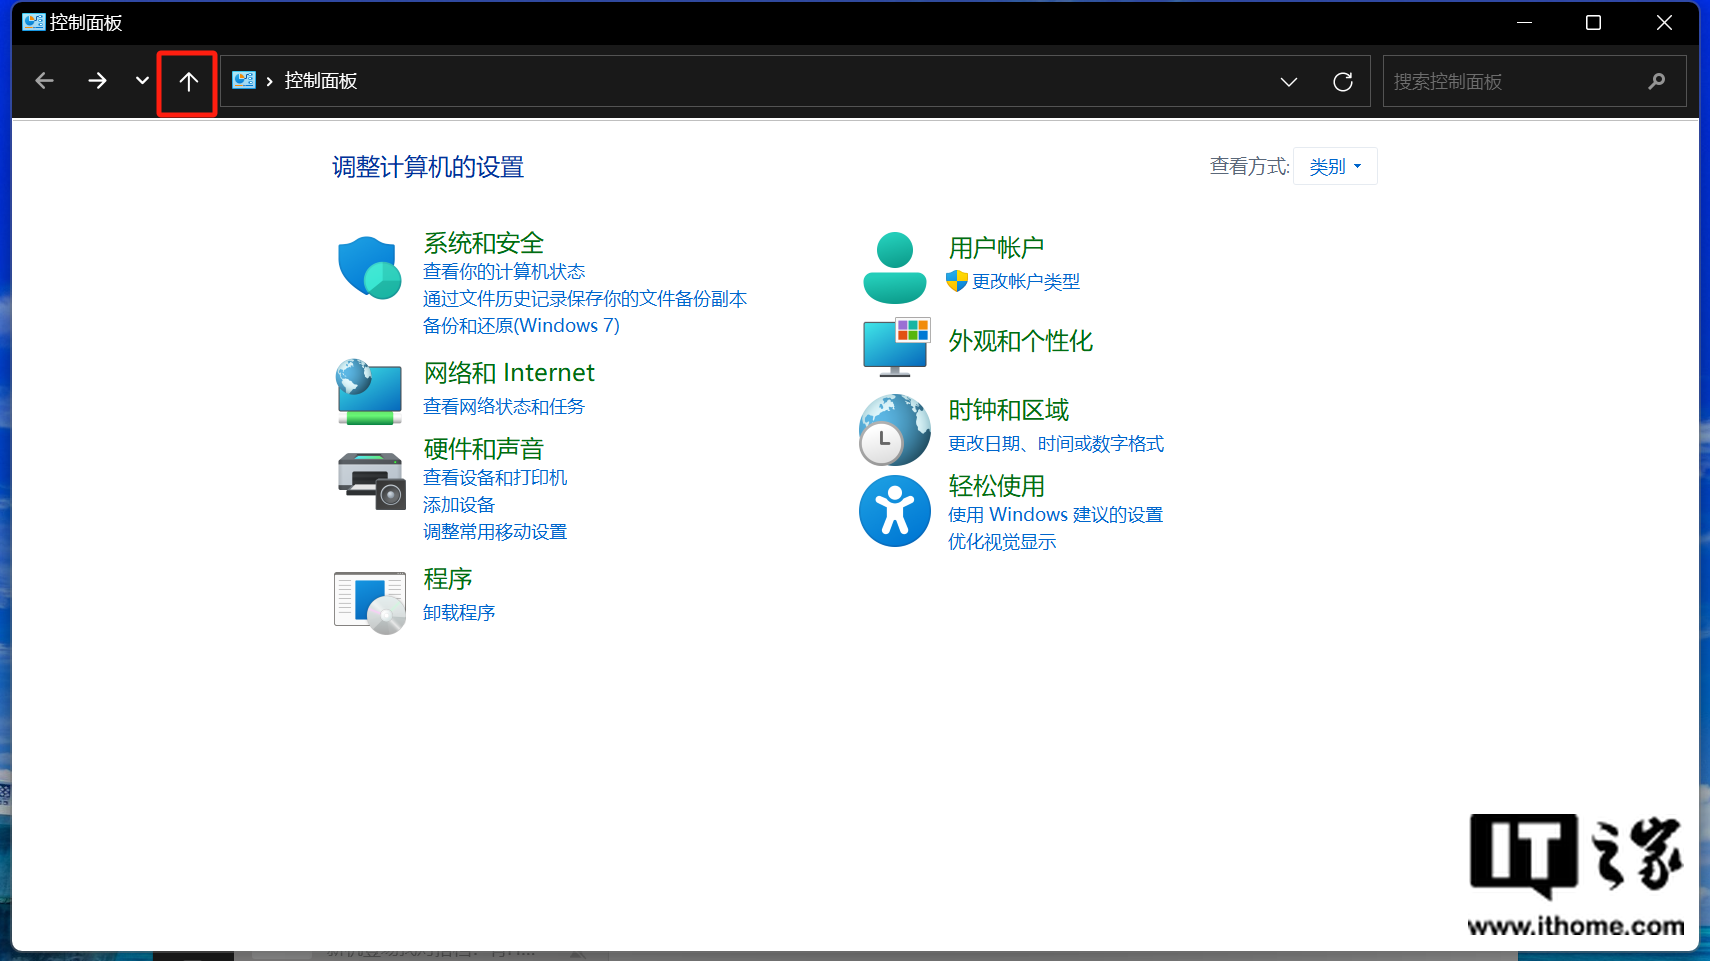
Task: Click the 时钟和区域 globe clock icon
Action: [x=895, y=430]
